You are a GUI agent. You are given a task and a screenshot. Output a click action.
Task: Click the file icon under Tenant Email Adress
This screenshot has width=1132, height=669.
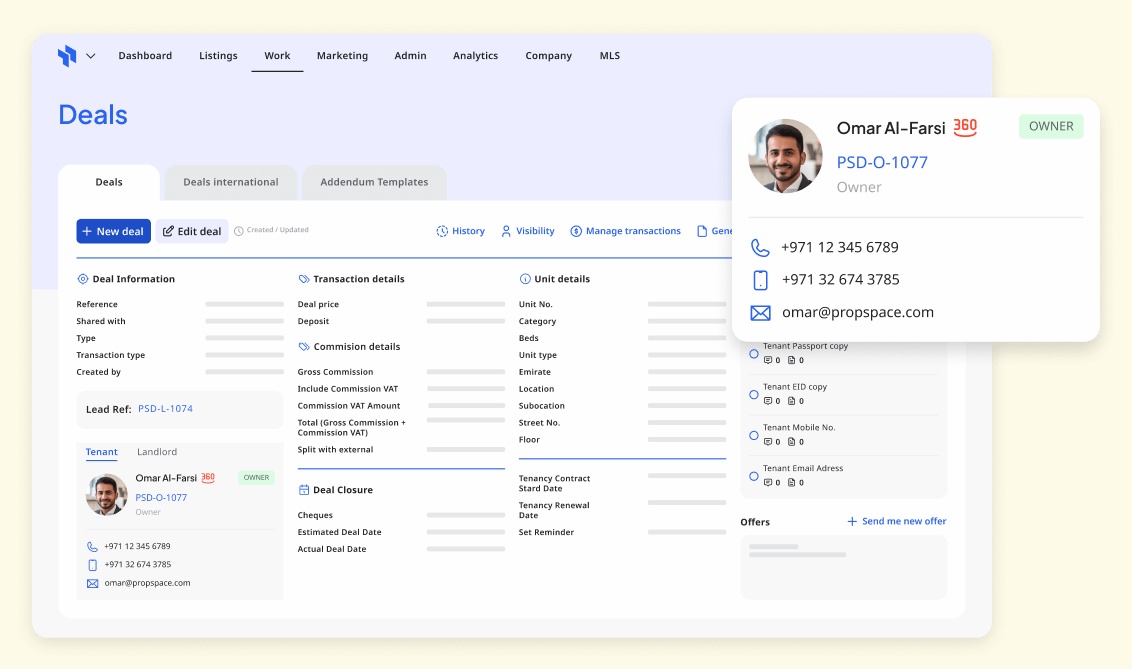791,483
